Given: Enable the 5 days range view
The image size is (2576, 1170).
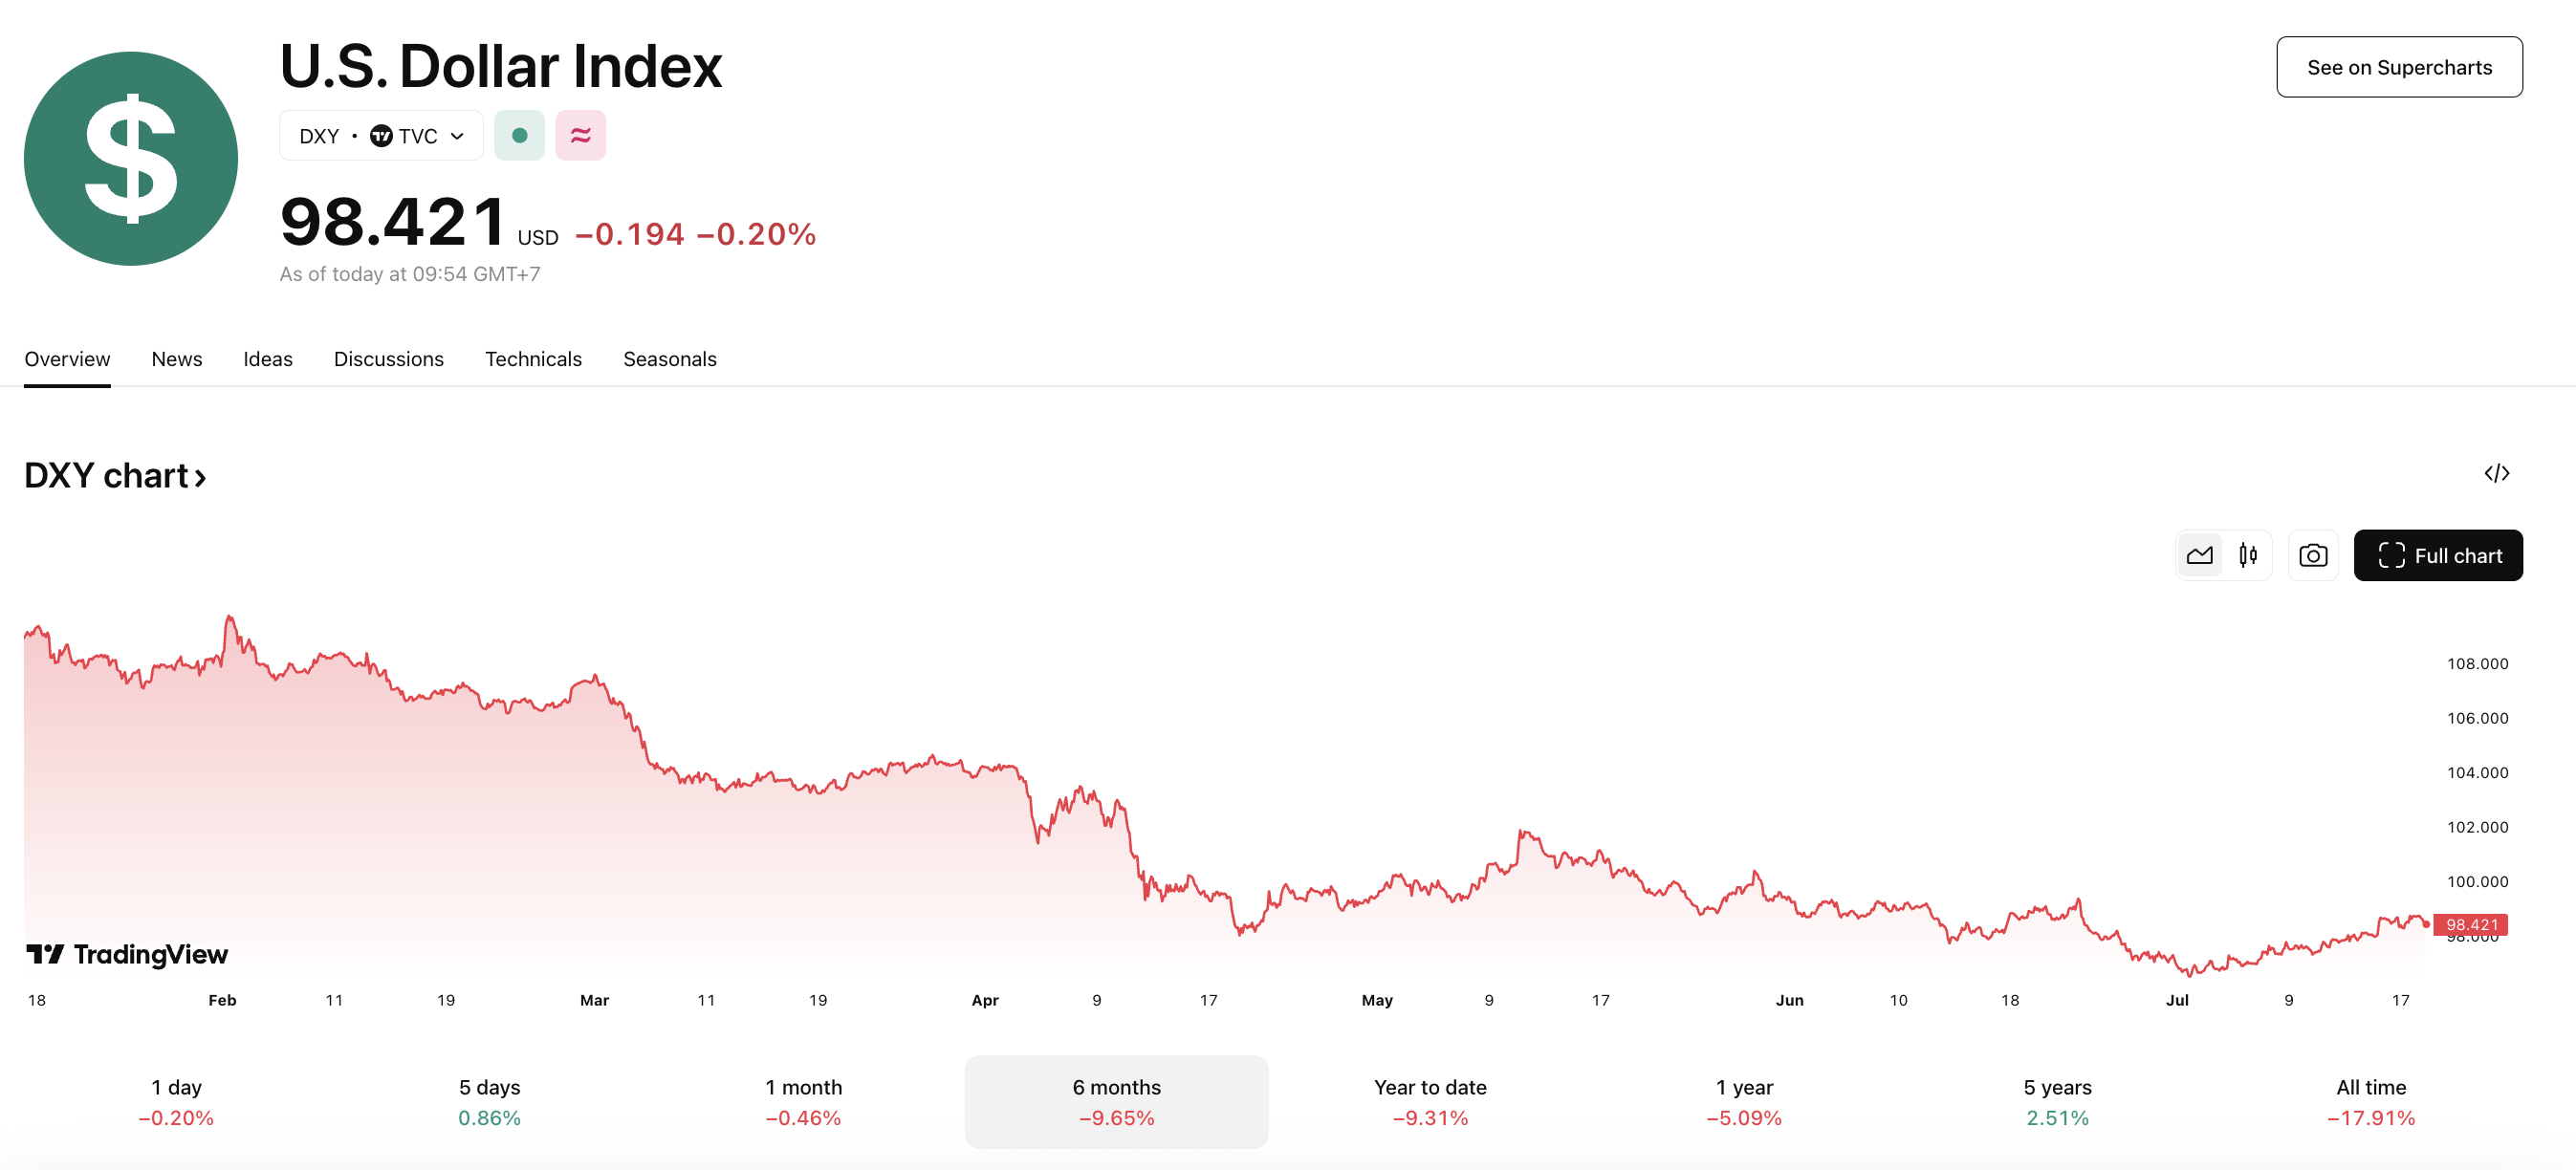Looking at the screenshot, I should 489,1101.
